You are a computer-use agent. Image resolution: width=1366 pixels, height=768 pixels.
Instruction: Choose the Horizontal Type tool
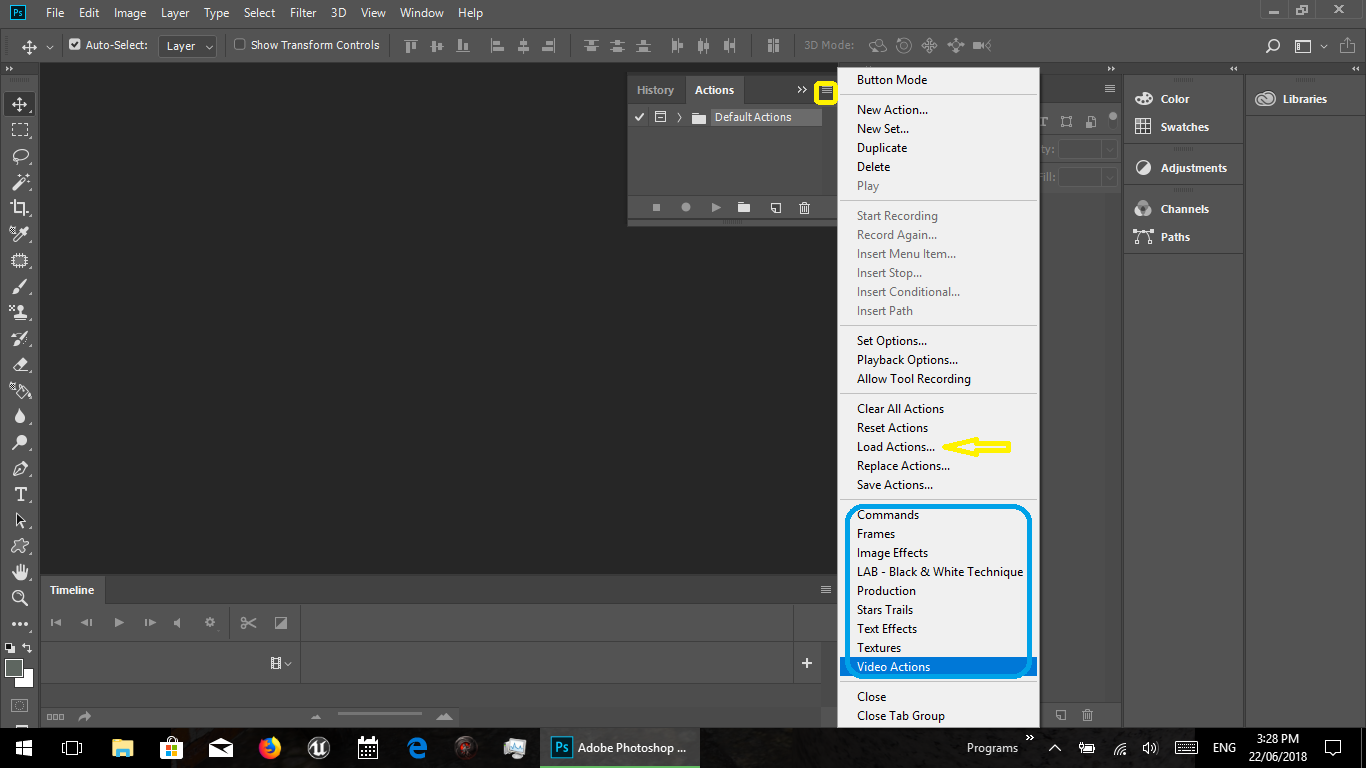(22, 494)
